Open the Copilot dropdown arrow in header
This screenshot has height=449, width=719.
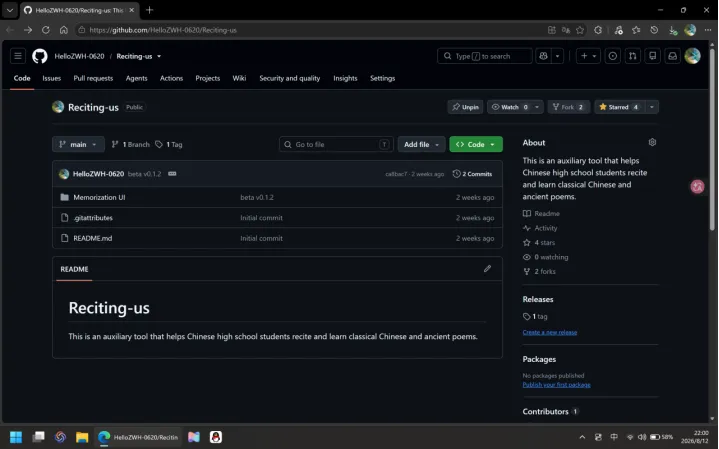click(557, 56)
